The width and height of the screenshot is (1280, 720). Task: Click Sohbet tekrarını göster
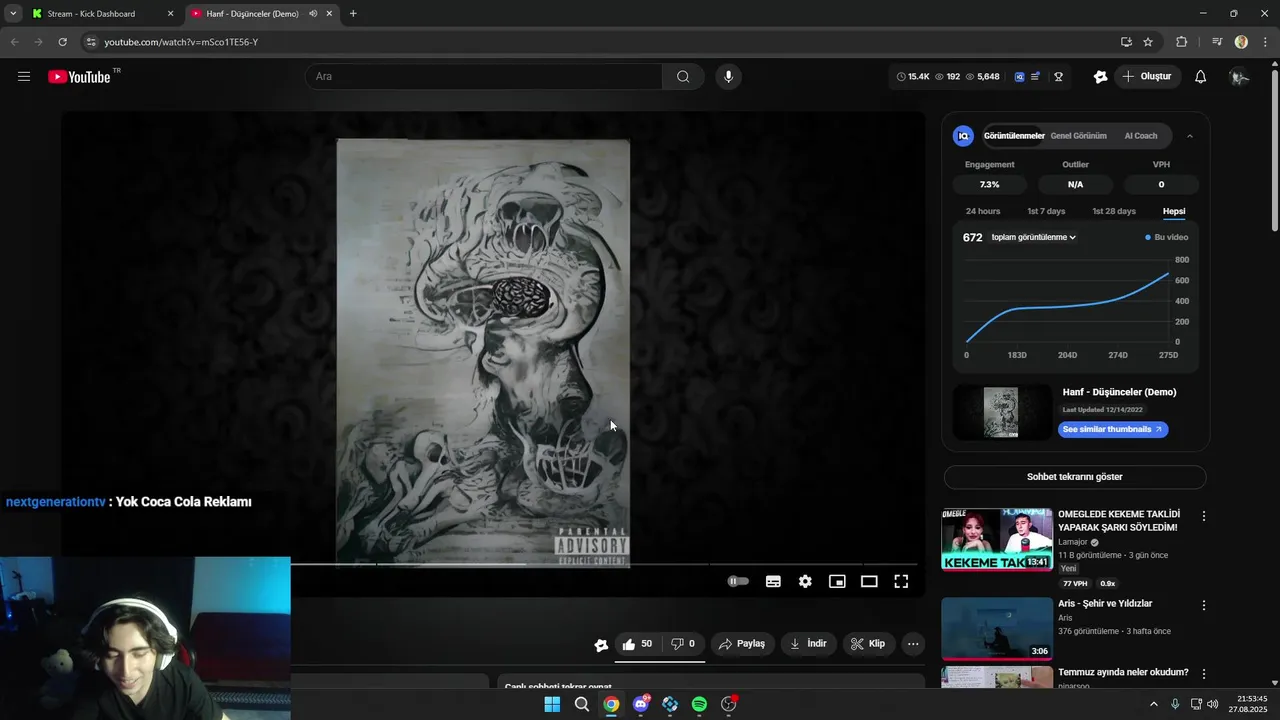1075,477
